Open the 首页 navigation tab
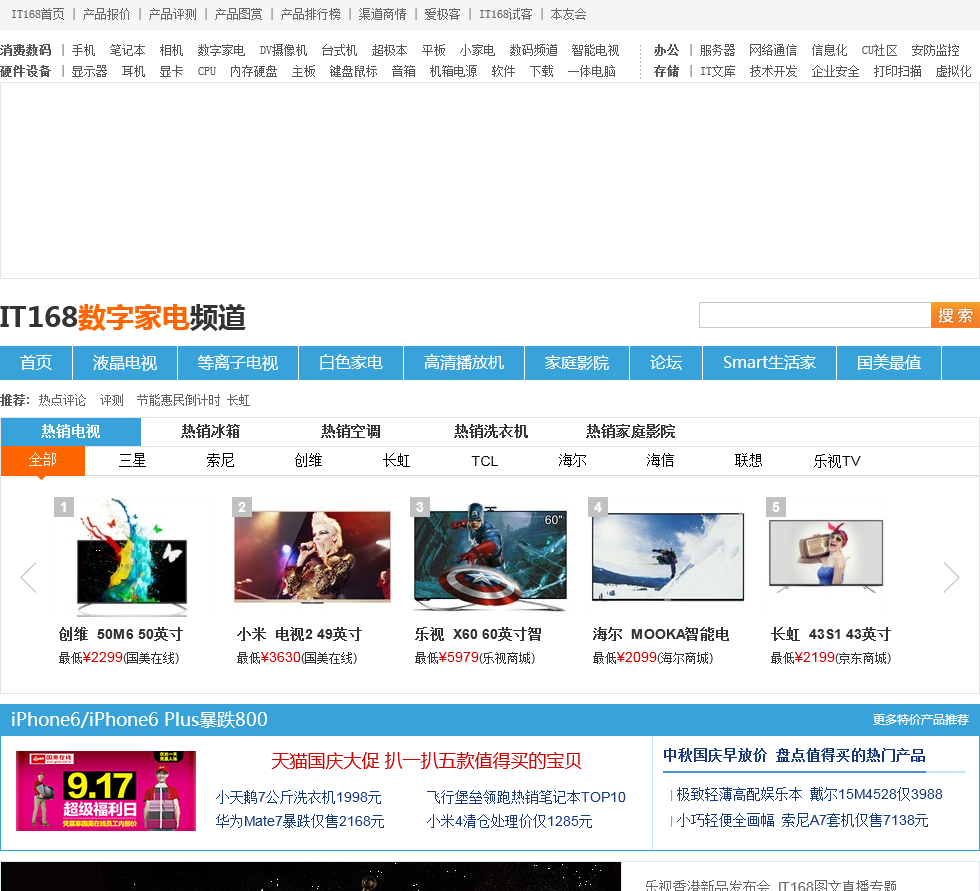 click(x=36, y=363)
